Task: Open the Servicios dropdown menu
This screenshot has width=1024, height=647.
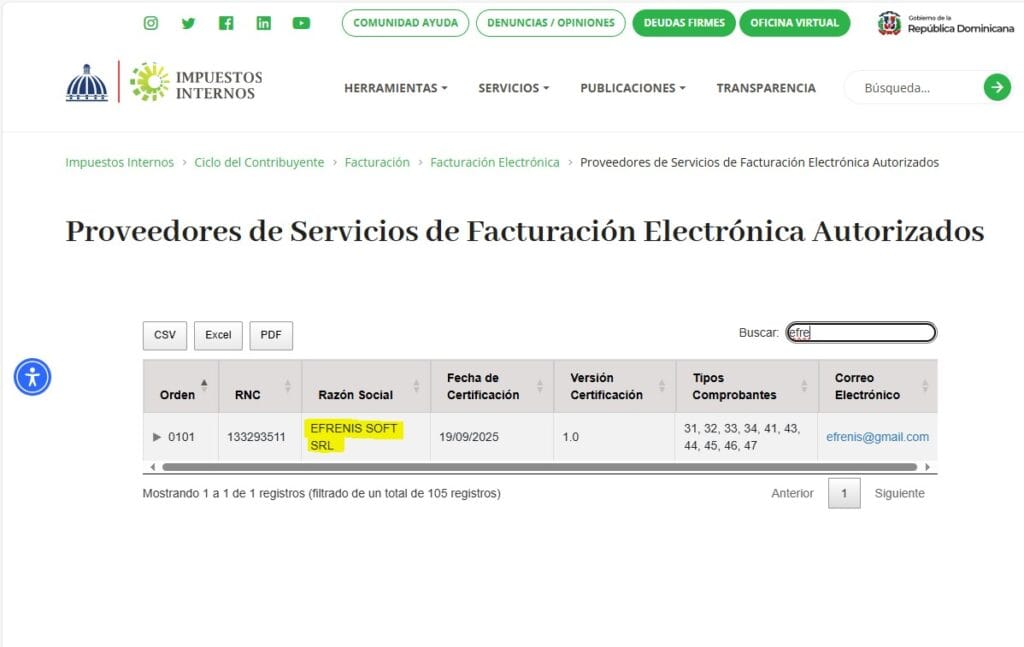Action: coord(513,88)
